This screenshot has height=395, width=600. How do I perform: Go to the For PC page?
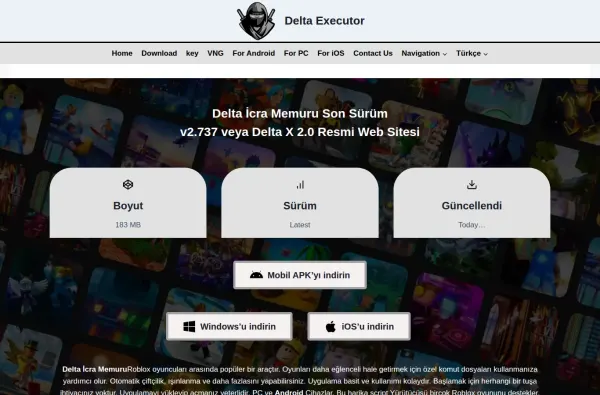[x=296, y=54]
